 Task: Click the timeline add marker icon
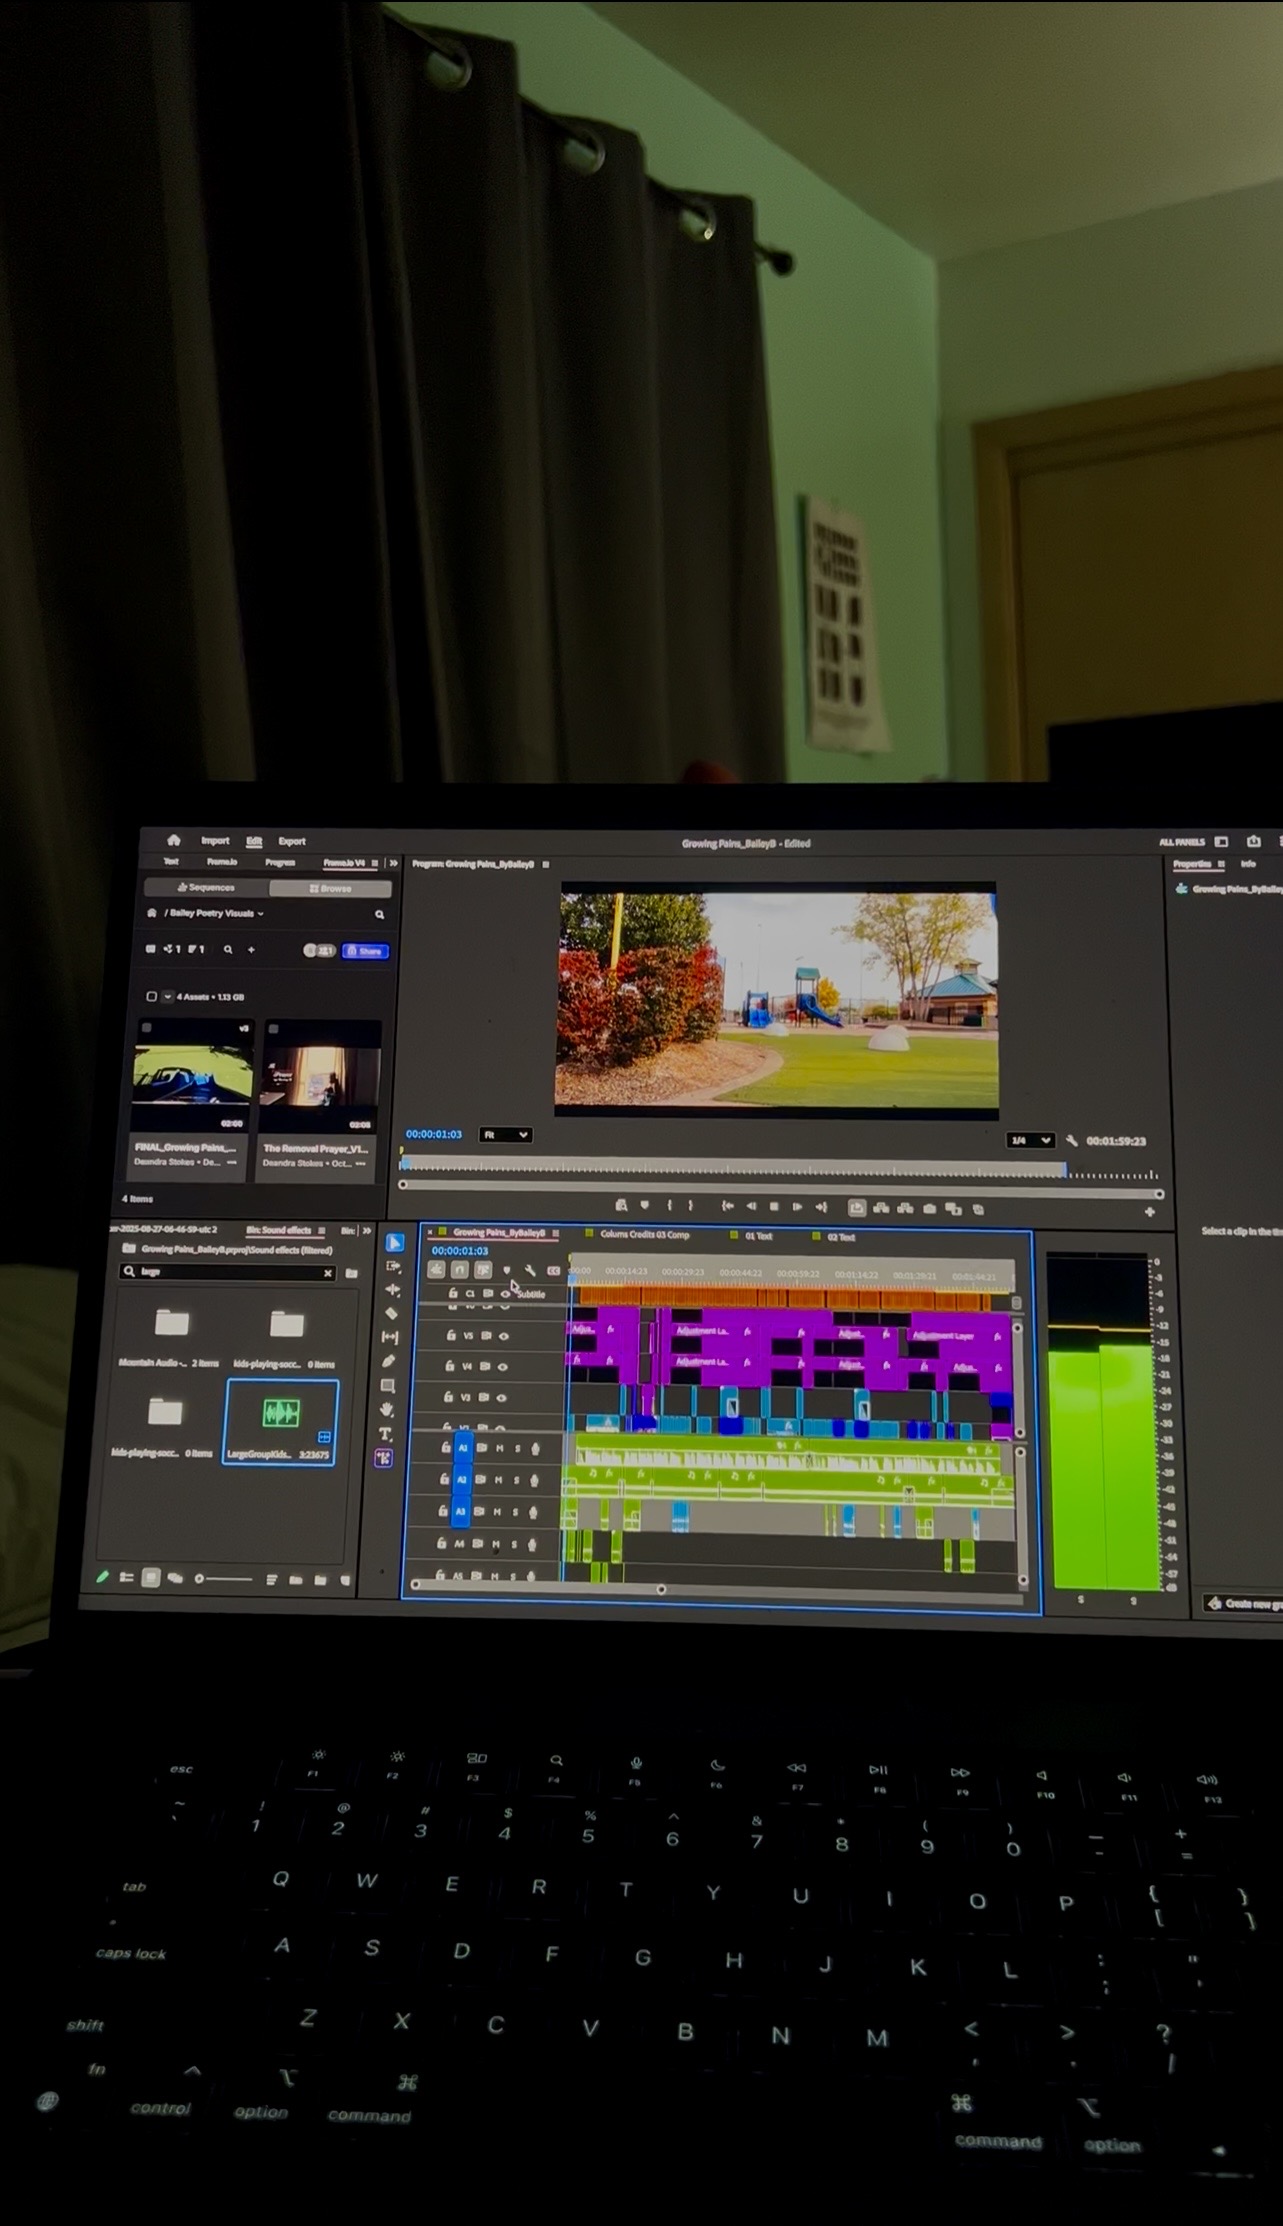pos(507,1270)
